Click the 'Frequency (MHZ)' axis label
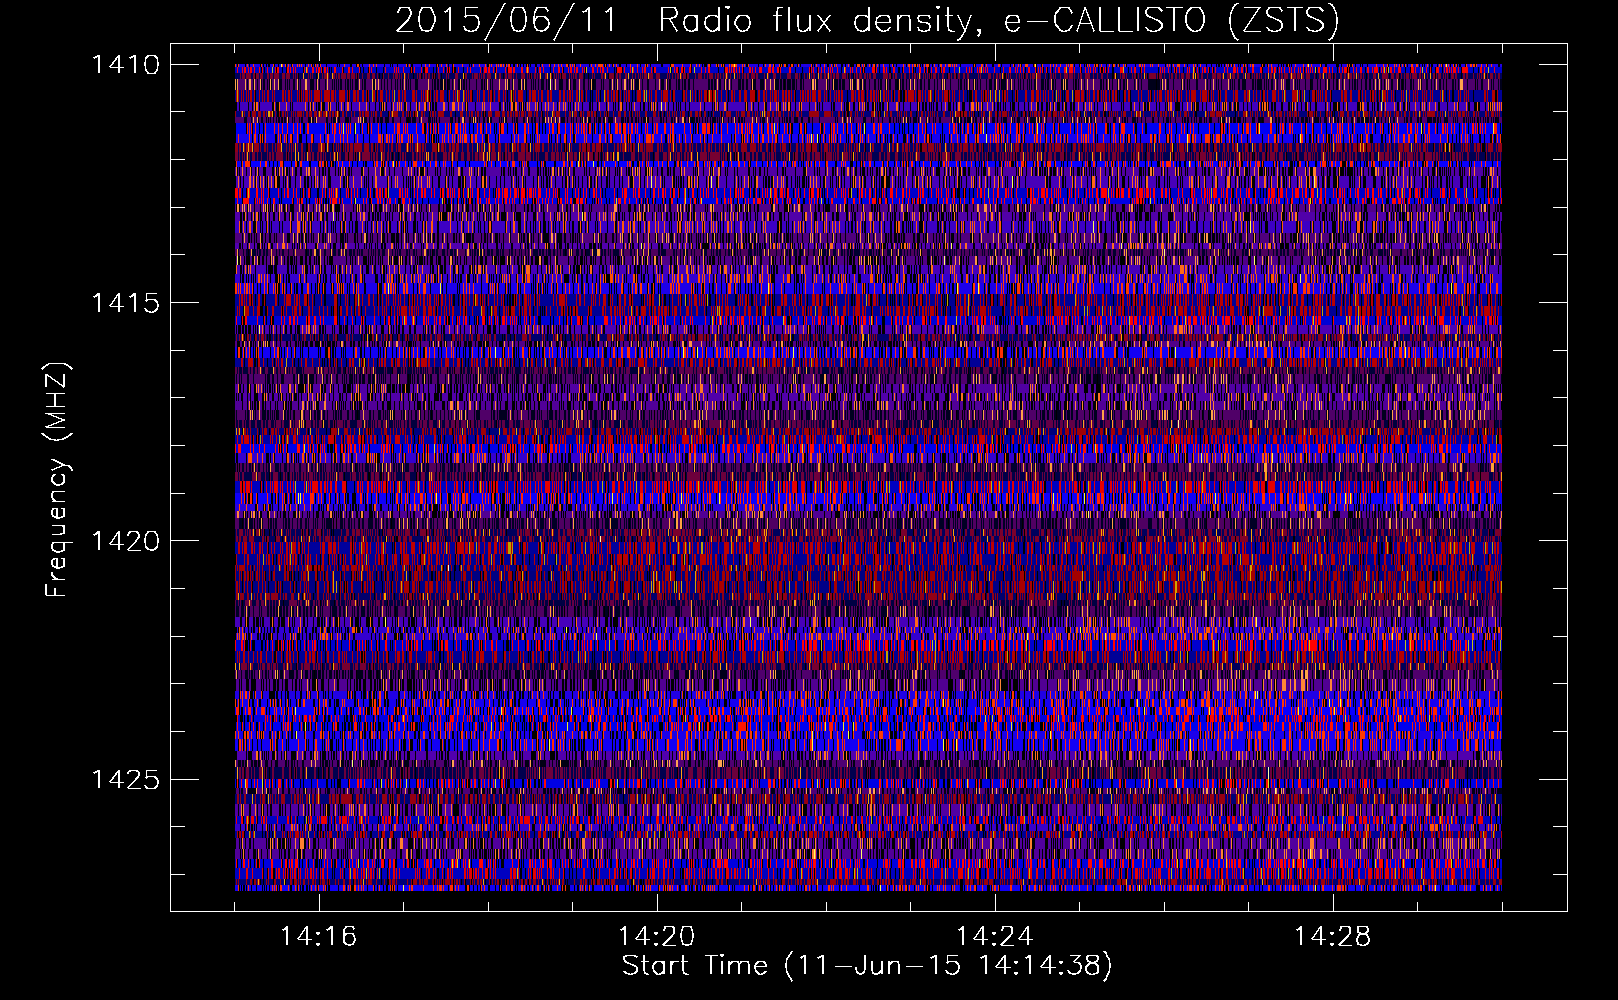This screenshot has height=1000, width=1618. [57, 480]
